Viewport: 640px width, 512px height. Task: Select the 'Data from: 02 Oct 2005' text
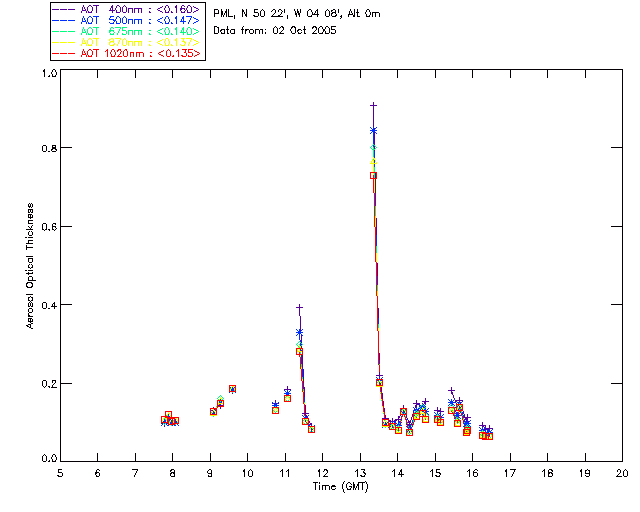coord(275,31)
